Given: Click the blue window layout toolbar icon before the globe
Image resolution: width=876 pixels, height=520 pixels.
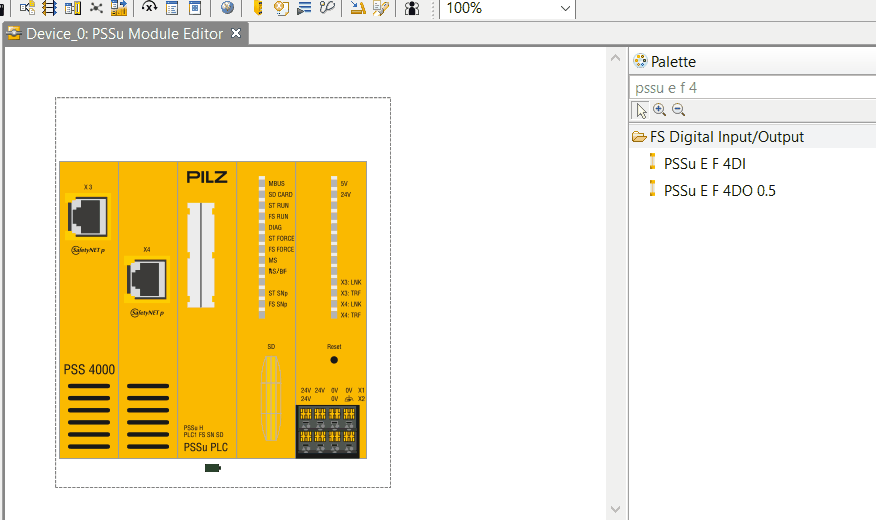Looking at the screenshot, I should coord(195,8).
